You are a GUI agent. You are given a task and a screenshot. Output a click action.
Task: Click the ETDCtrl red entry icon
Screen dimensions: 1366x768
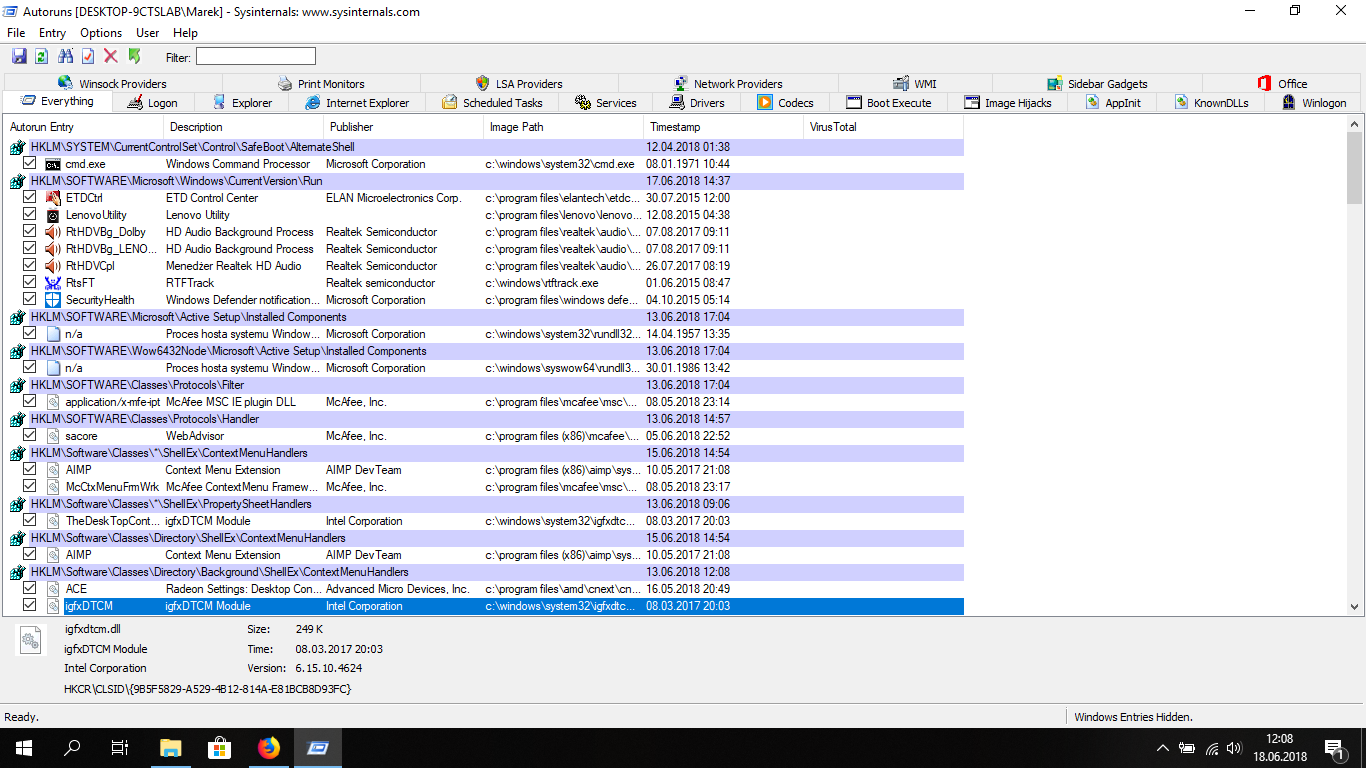pyautogui.click(x=53, y=198)
